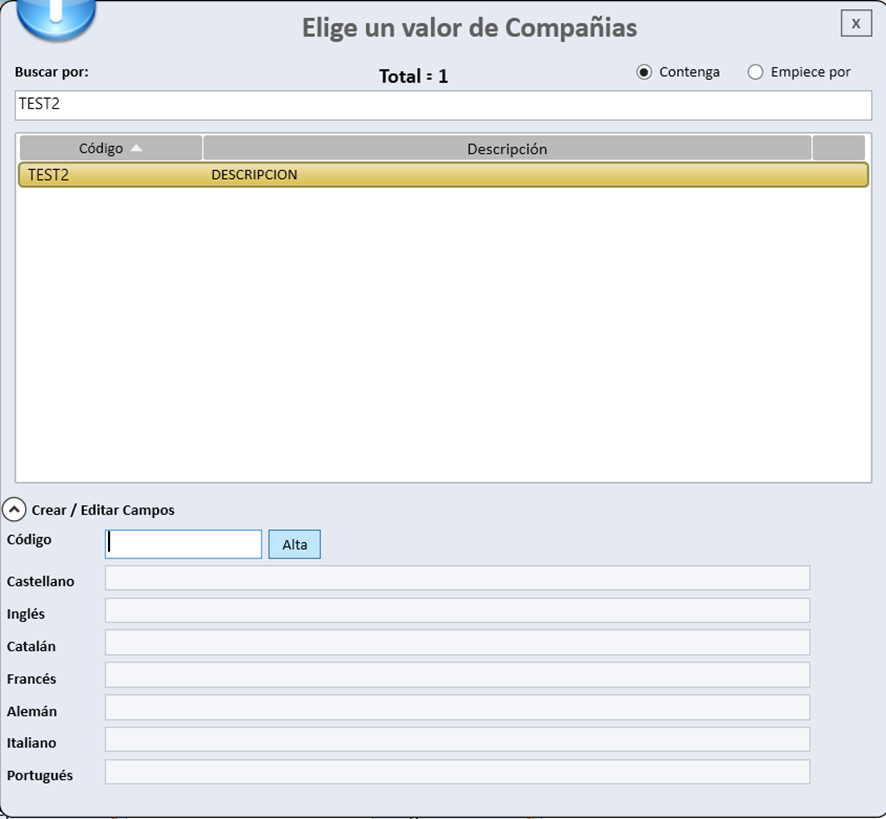Click the Catalán text field
Viewport: 886px width, 819px height.
click(457, 643)
